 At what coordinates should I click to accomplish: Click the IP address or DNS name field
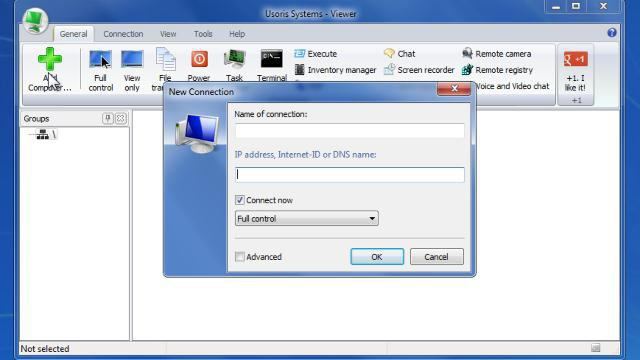(350, 175)
